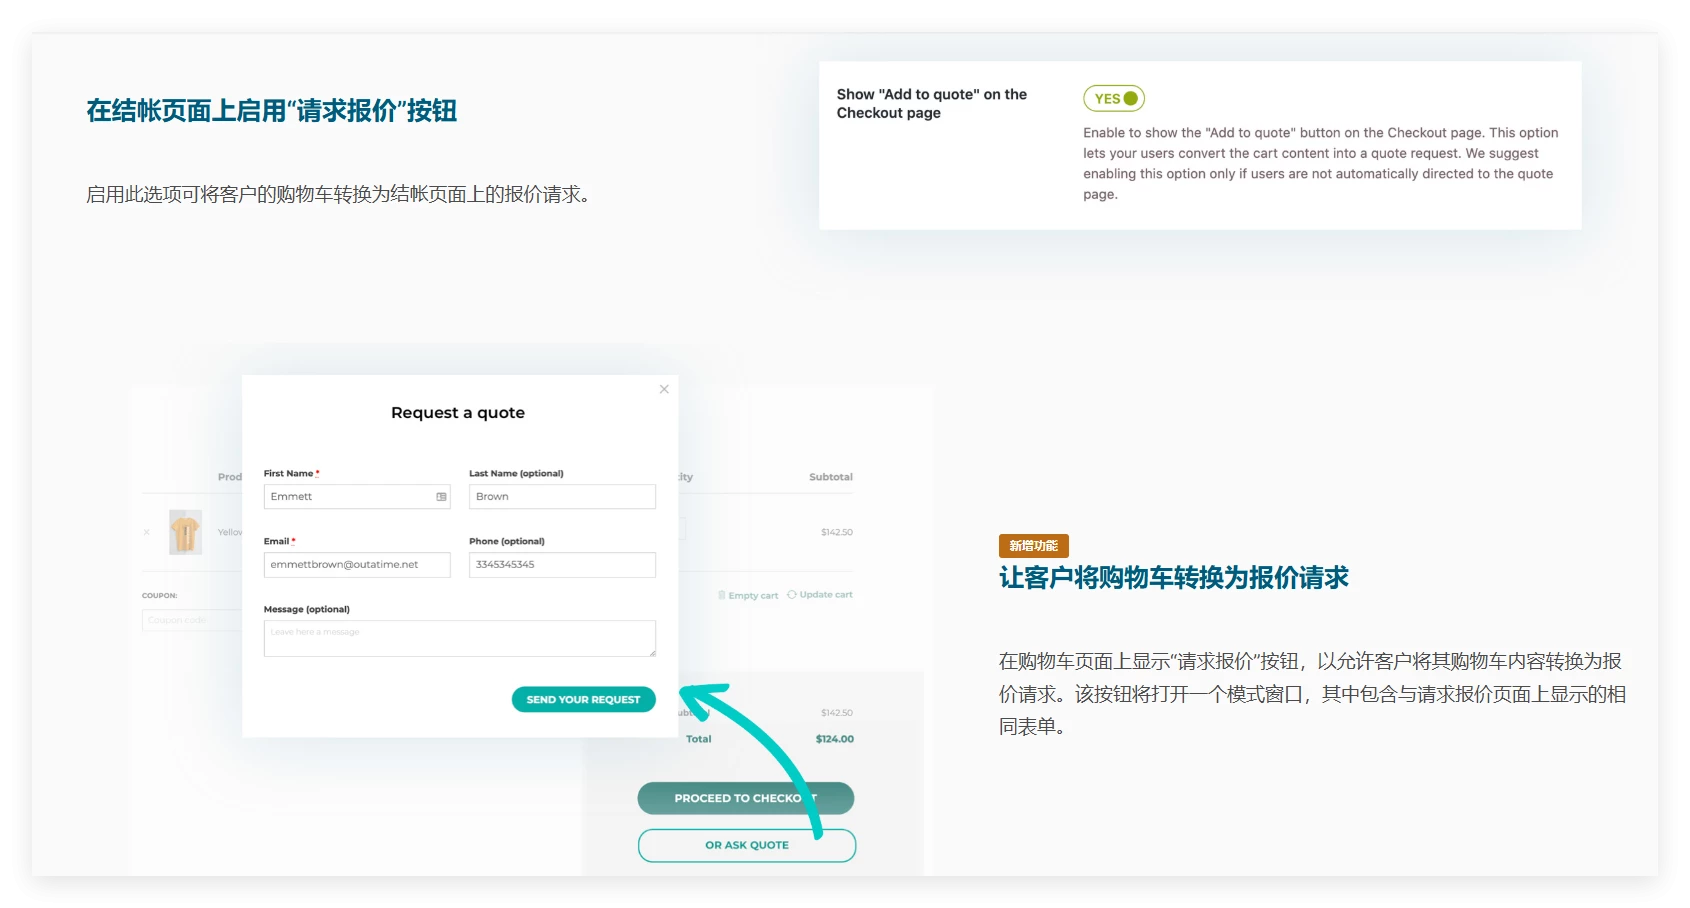Click the Last Name input containing Brown

[562, 497]
